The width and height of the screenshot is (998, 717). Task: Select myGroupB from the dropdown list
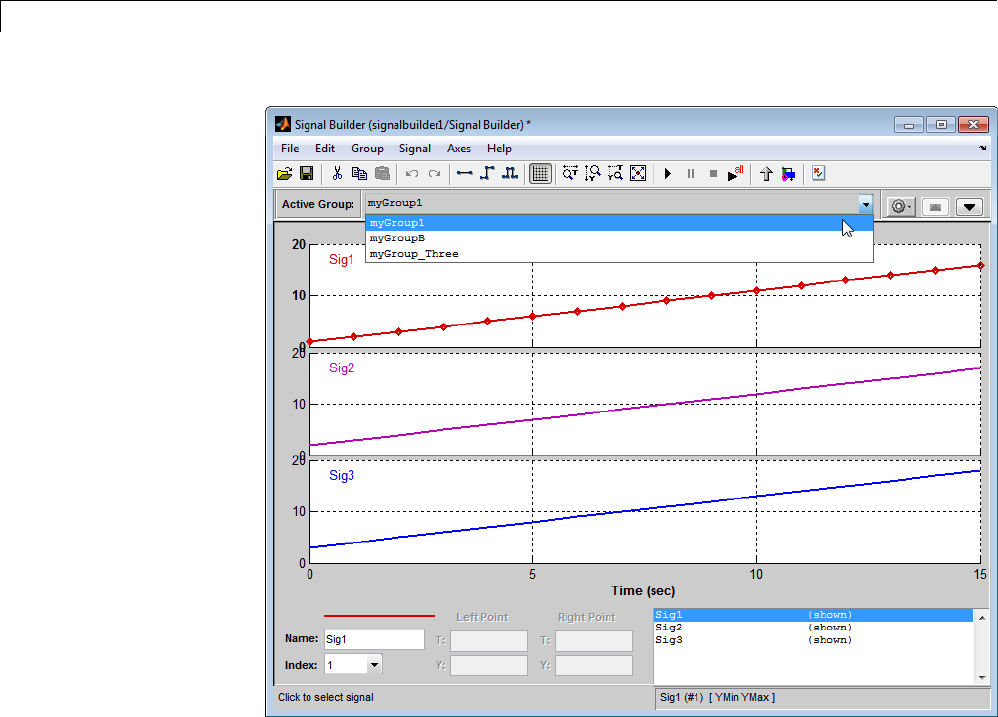(398, 239)
